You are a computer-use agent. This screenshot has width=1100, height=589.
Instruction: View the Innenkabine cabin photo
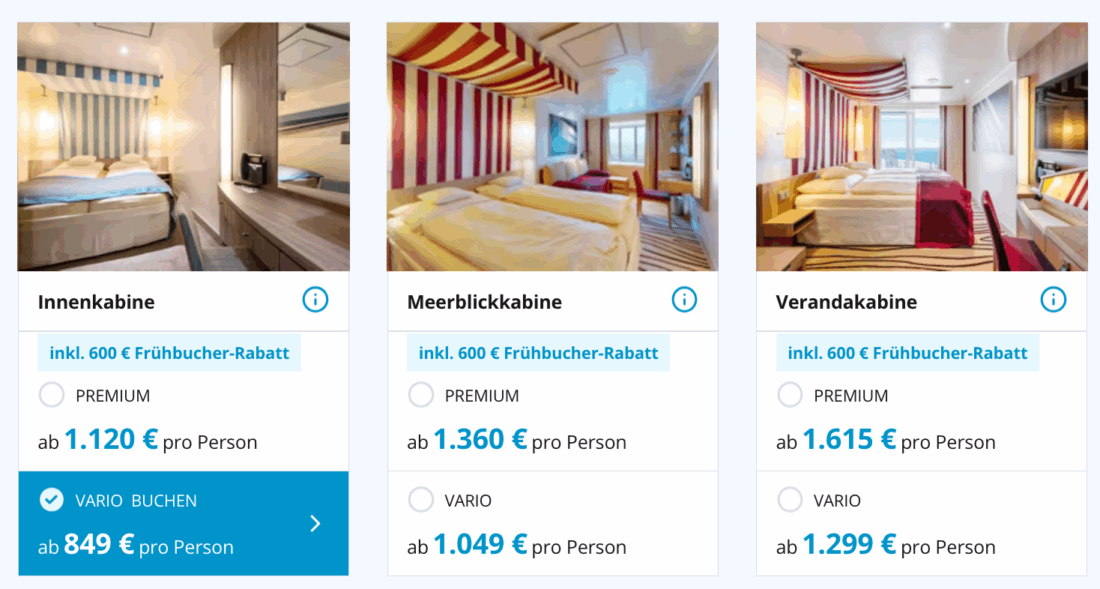(x=183, y=147)
